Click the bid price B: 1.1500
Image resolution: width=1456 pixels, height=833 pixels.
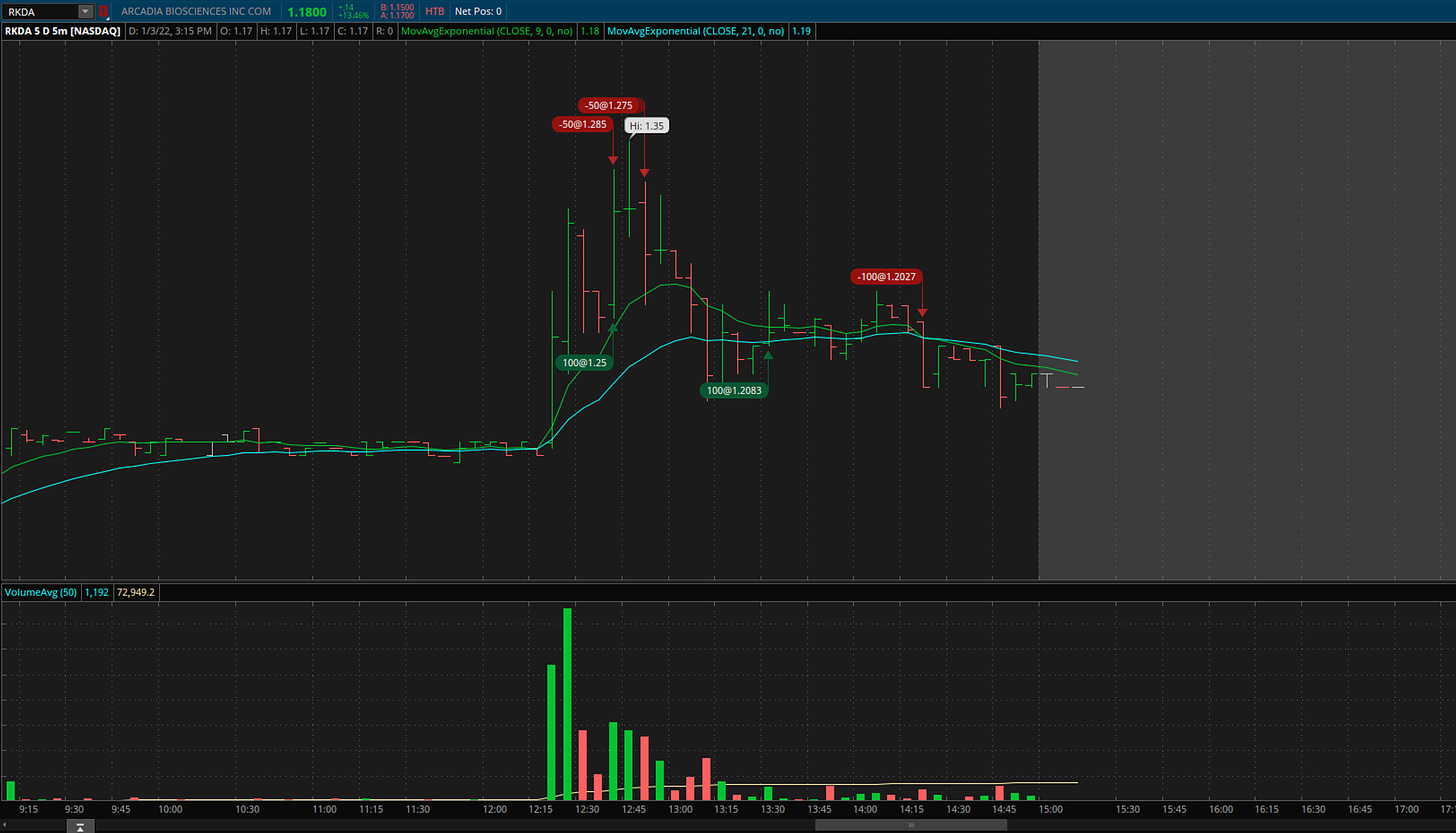tap(397, 7)
